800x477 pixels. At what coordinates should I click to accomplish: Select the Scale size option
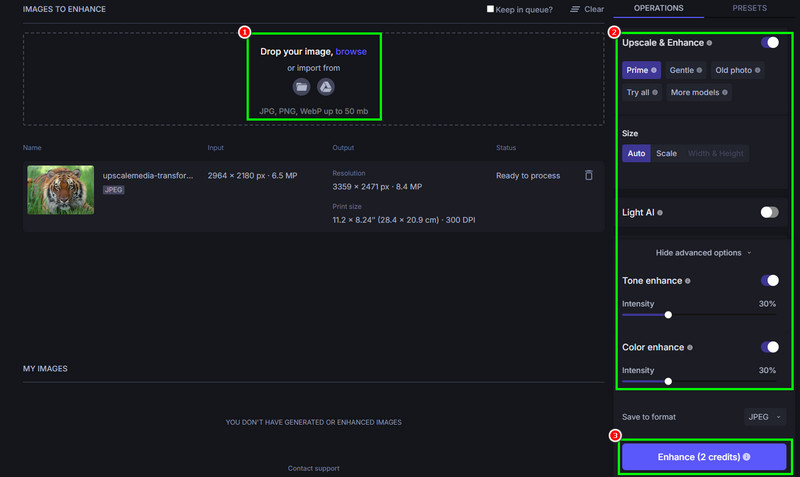pyautogui.click(x=666, y=153)
